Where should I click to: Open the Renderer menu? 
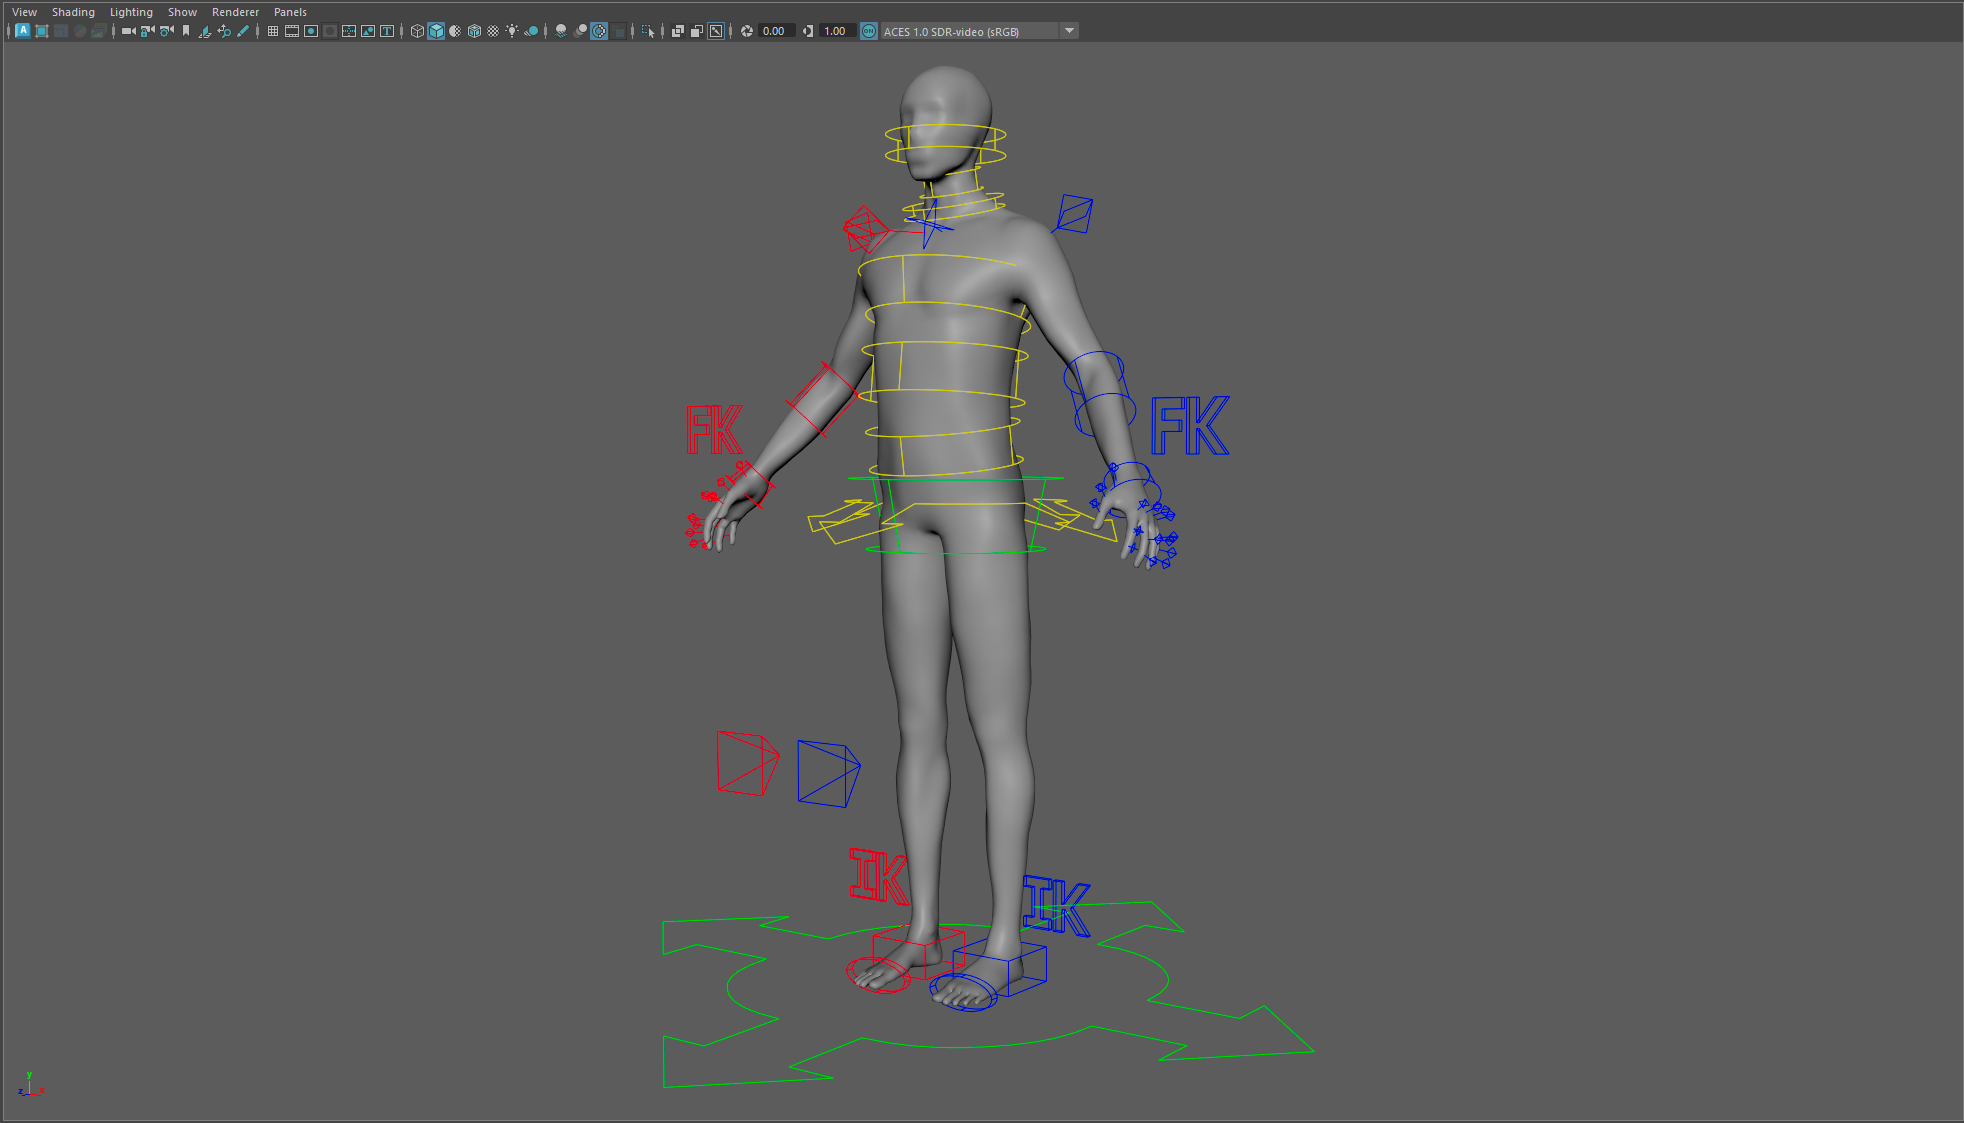(x=236, y=11)
